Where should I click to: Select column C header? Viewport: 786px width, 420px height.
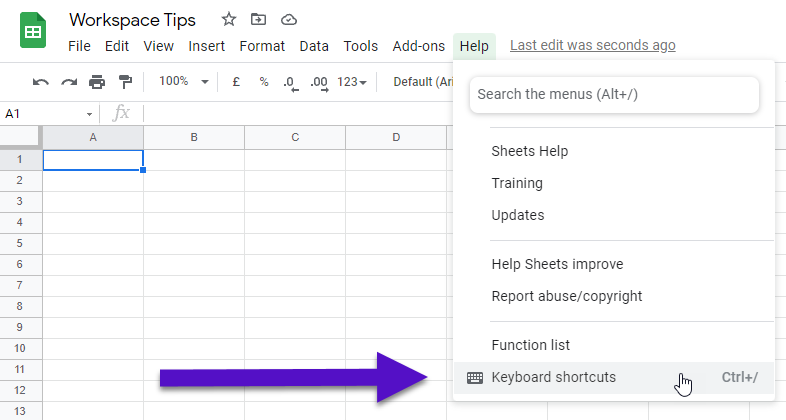pyautogui.click(x=295, y=137)
